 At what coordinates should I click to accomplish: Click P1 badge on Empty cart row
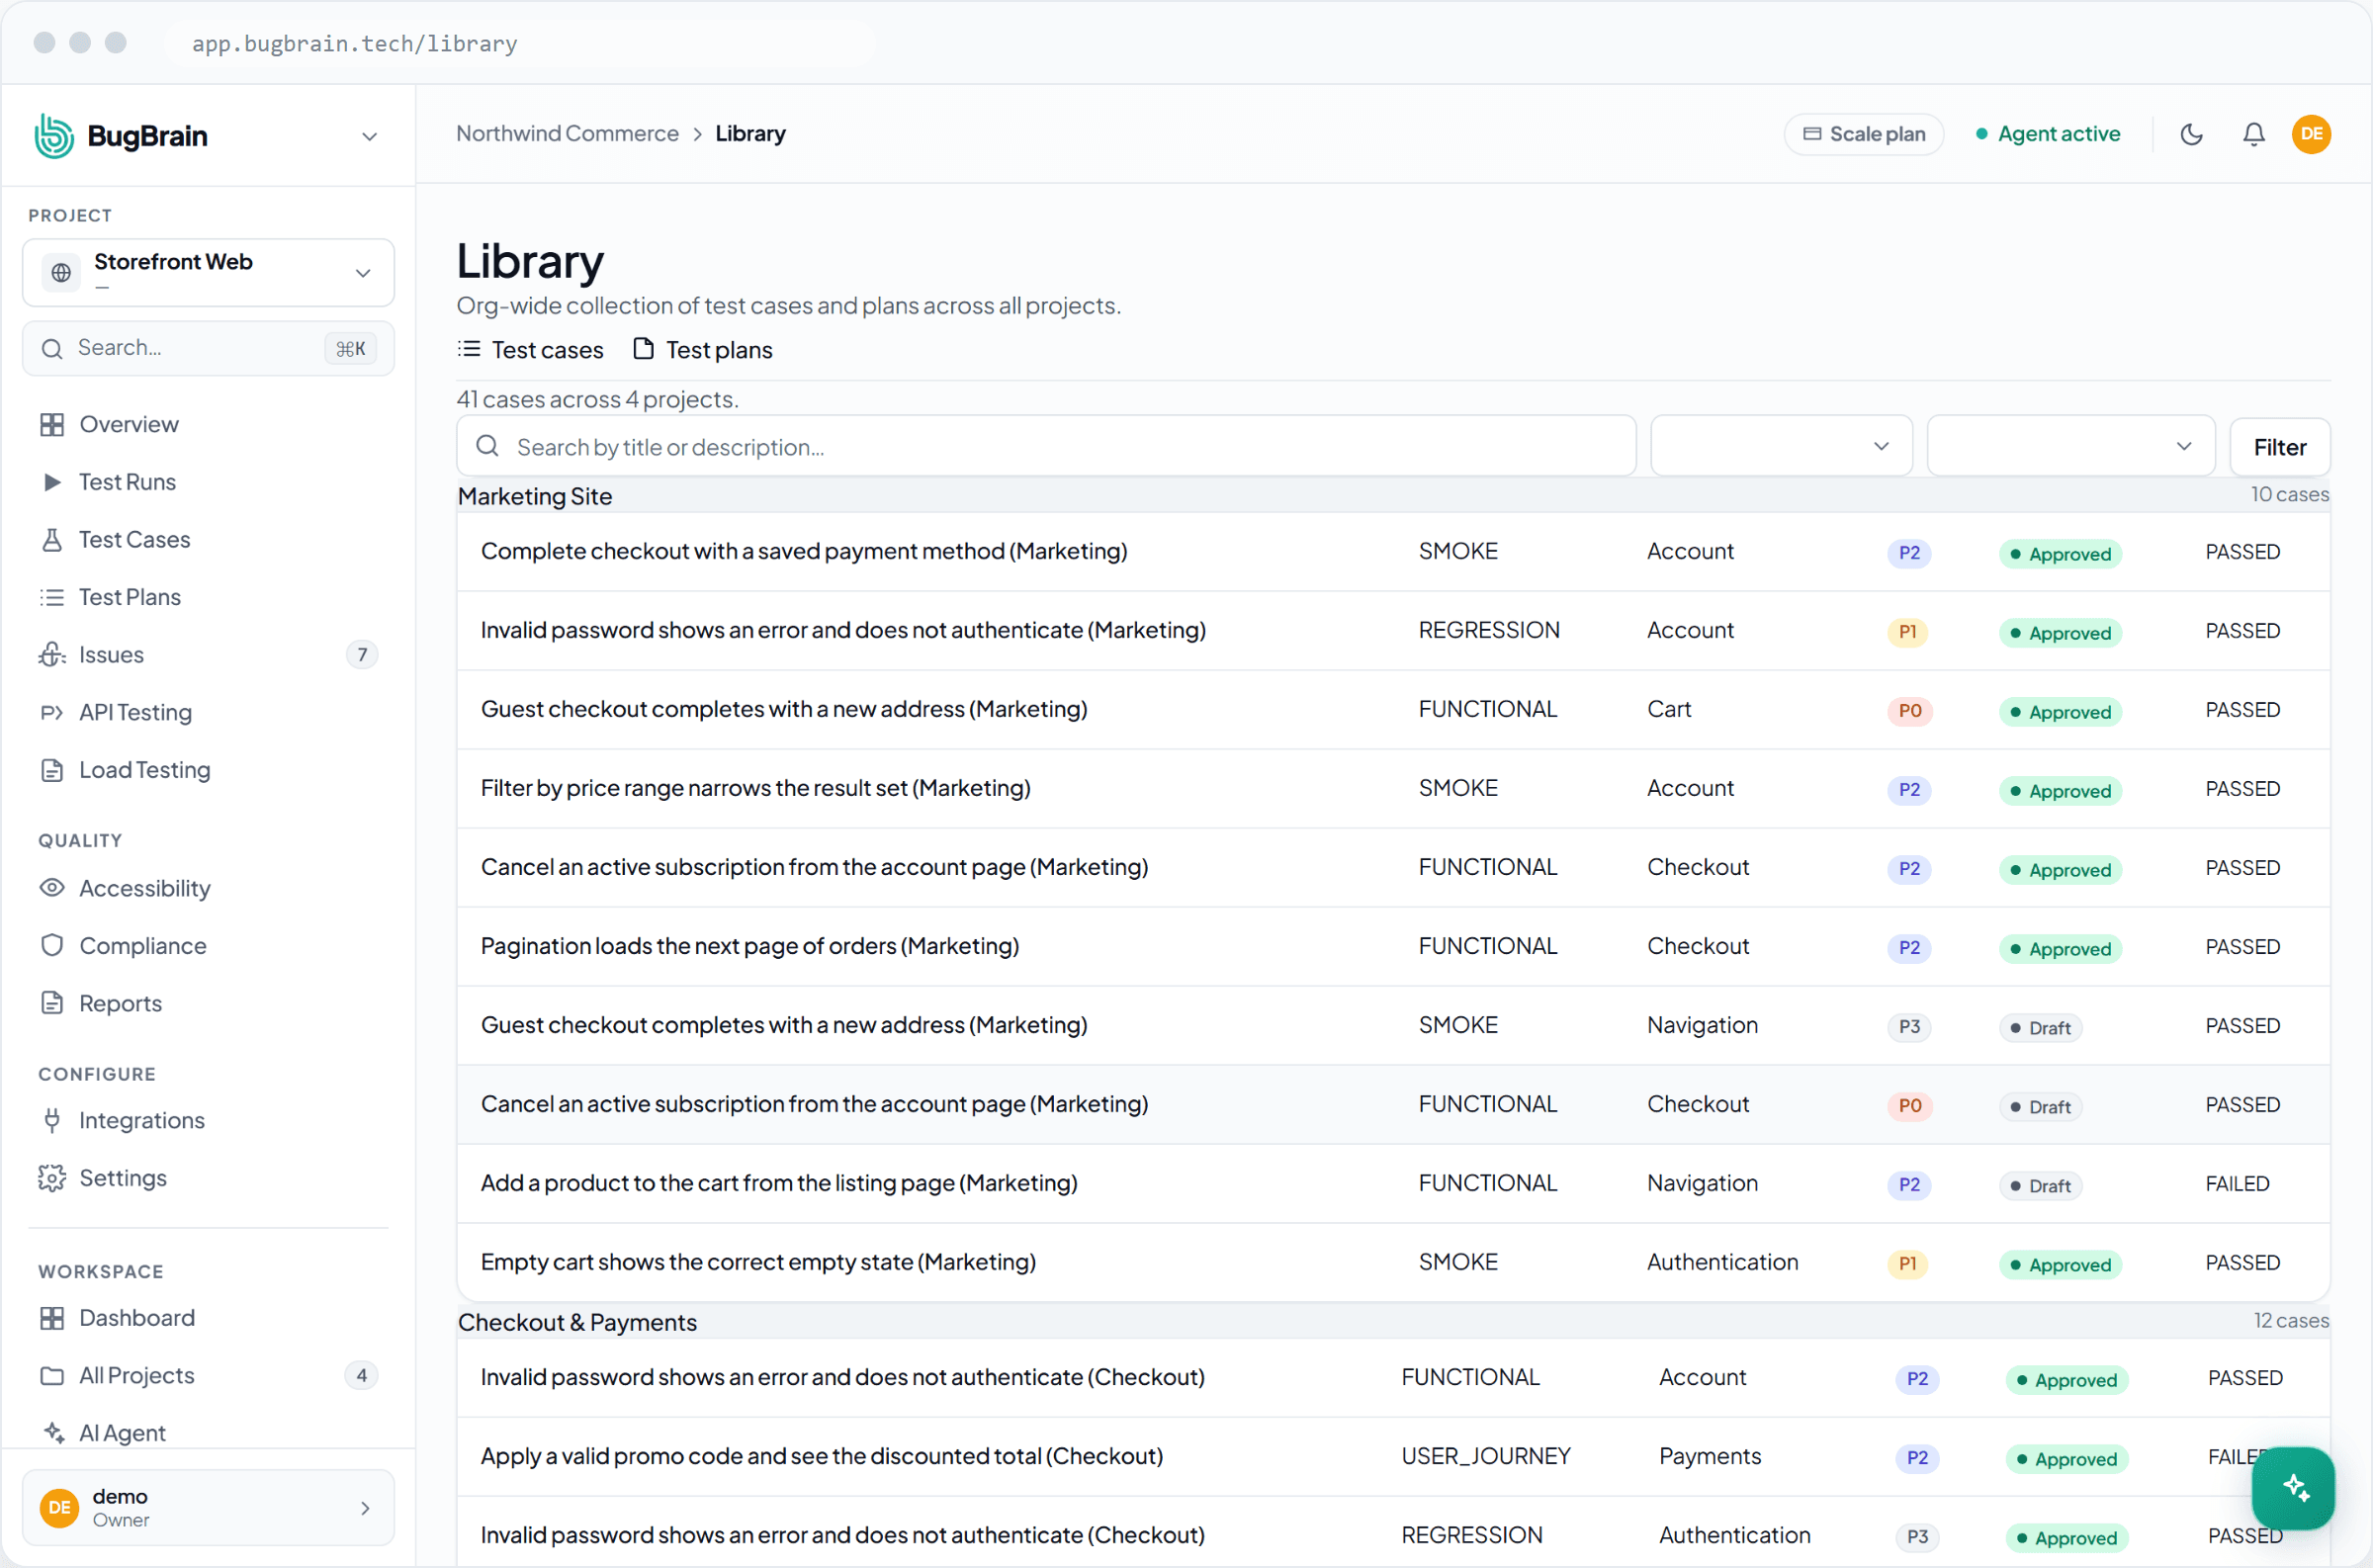[x=1907, y=1264]
